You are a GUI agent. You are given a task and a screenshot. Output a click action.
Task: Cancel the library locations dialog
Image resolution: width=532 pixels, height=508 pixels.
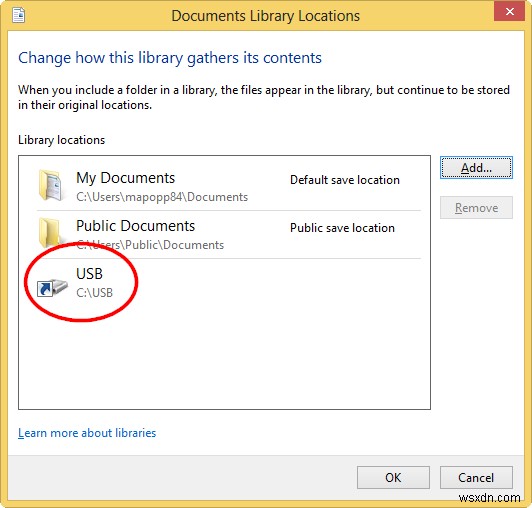476,477
